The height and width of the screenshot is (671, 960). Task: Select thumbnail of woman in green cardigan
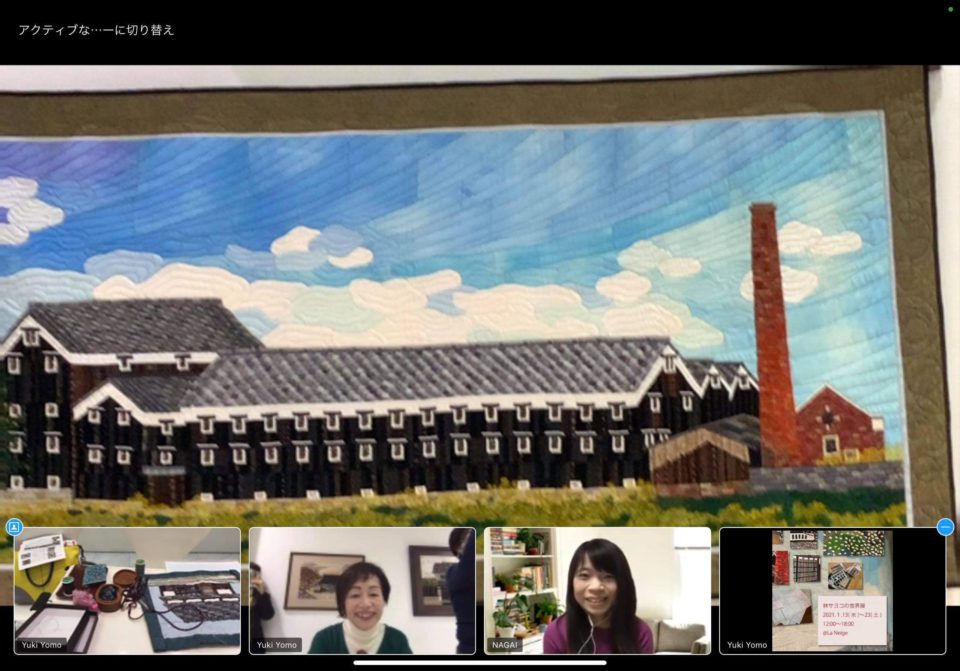(x=362, y=591)
